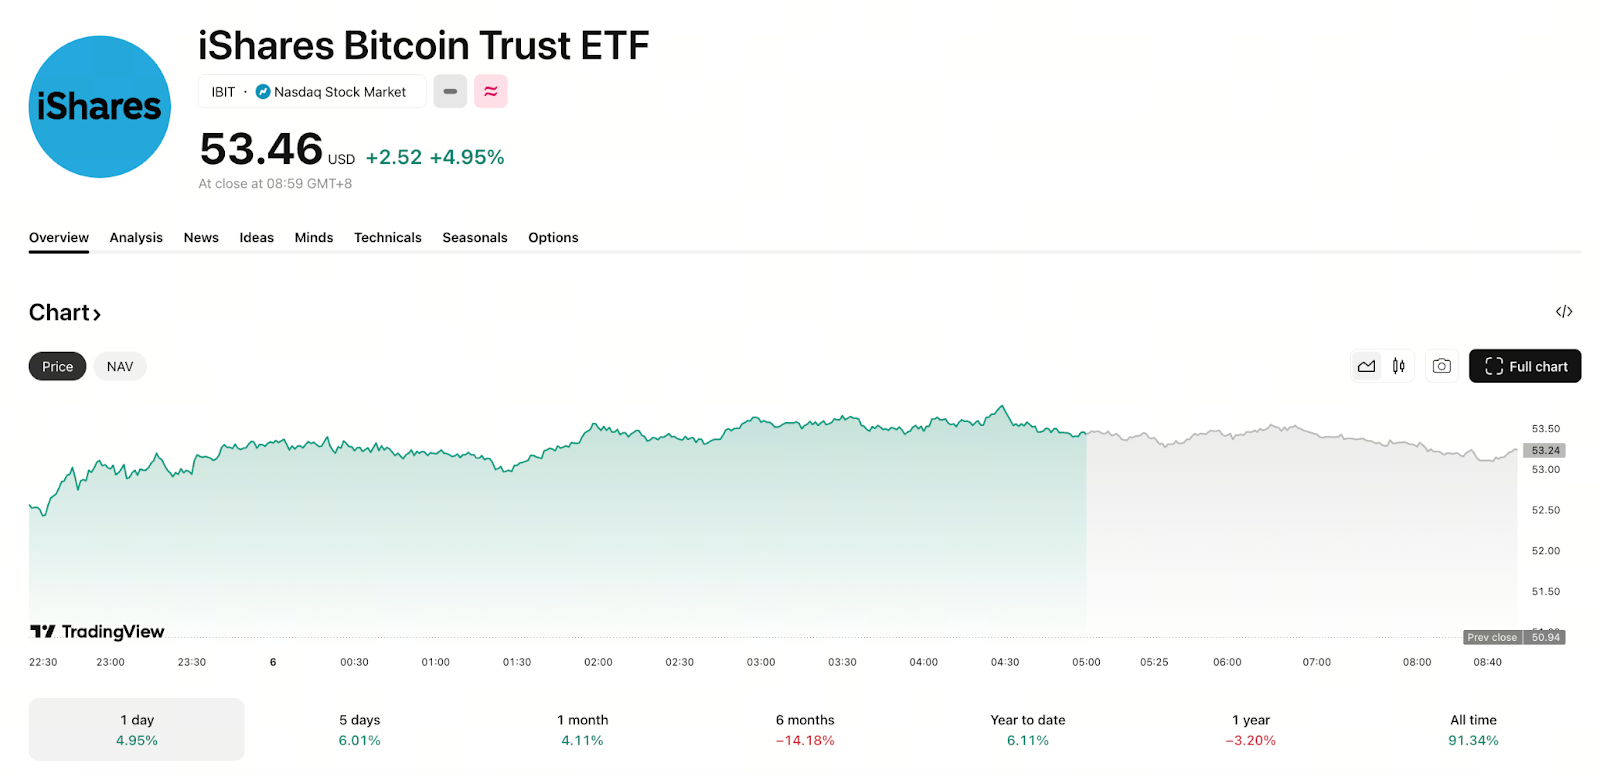Select the 6 months range

point(805,730)
